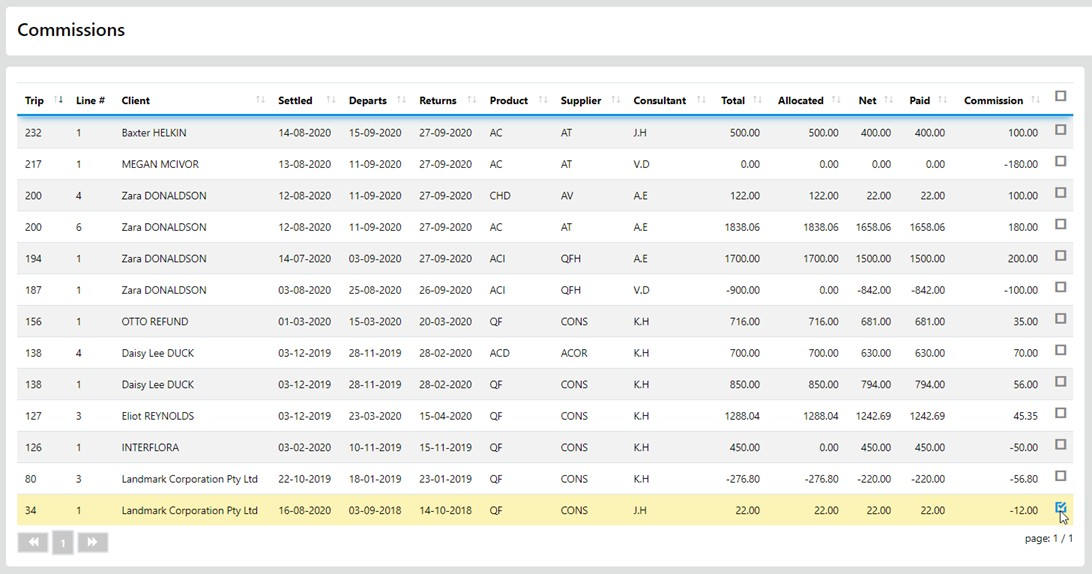Sort by Supplier column arrows

pos(617,100)
